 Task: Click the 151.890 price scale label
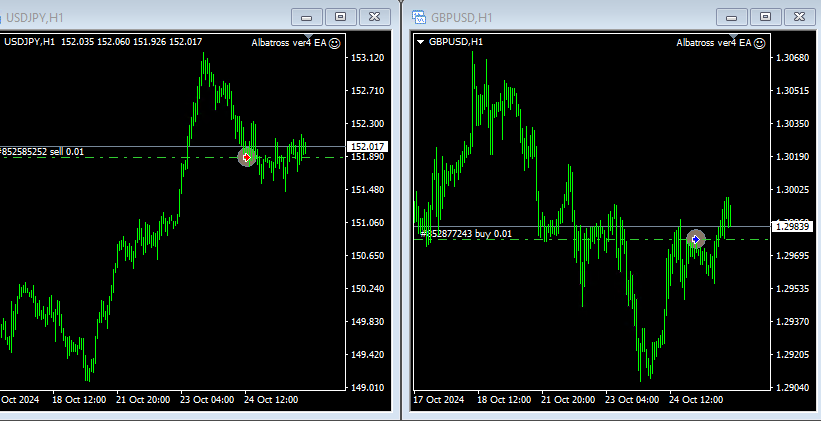pyautogui.click(x=368, y=157)
